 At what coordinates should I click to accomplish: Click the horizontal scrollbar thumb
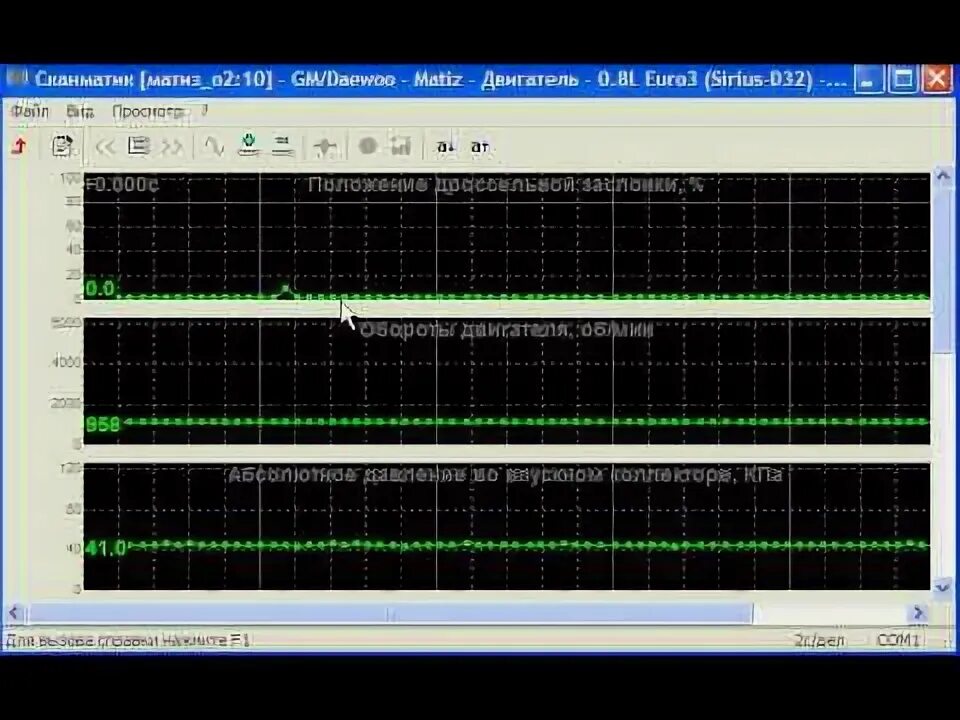pyautogui.click(x=391, y=613)
